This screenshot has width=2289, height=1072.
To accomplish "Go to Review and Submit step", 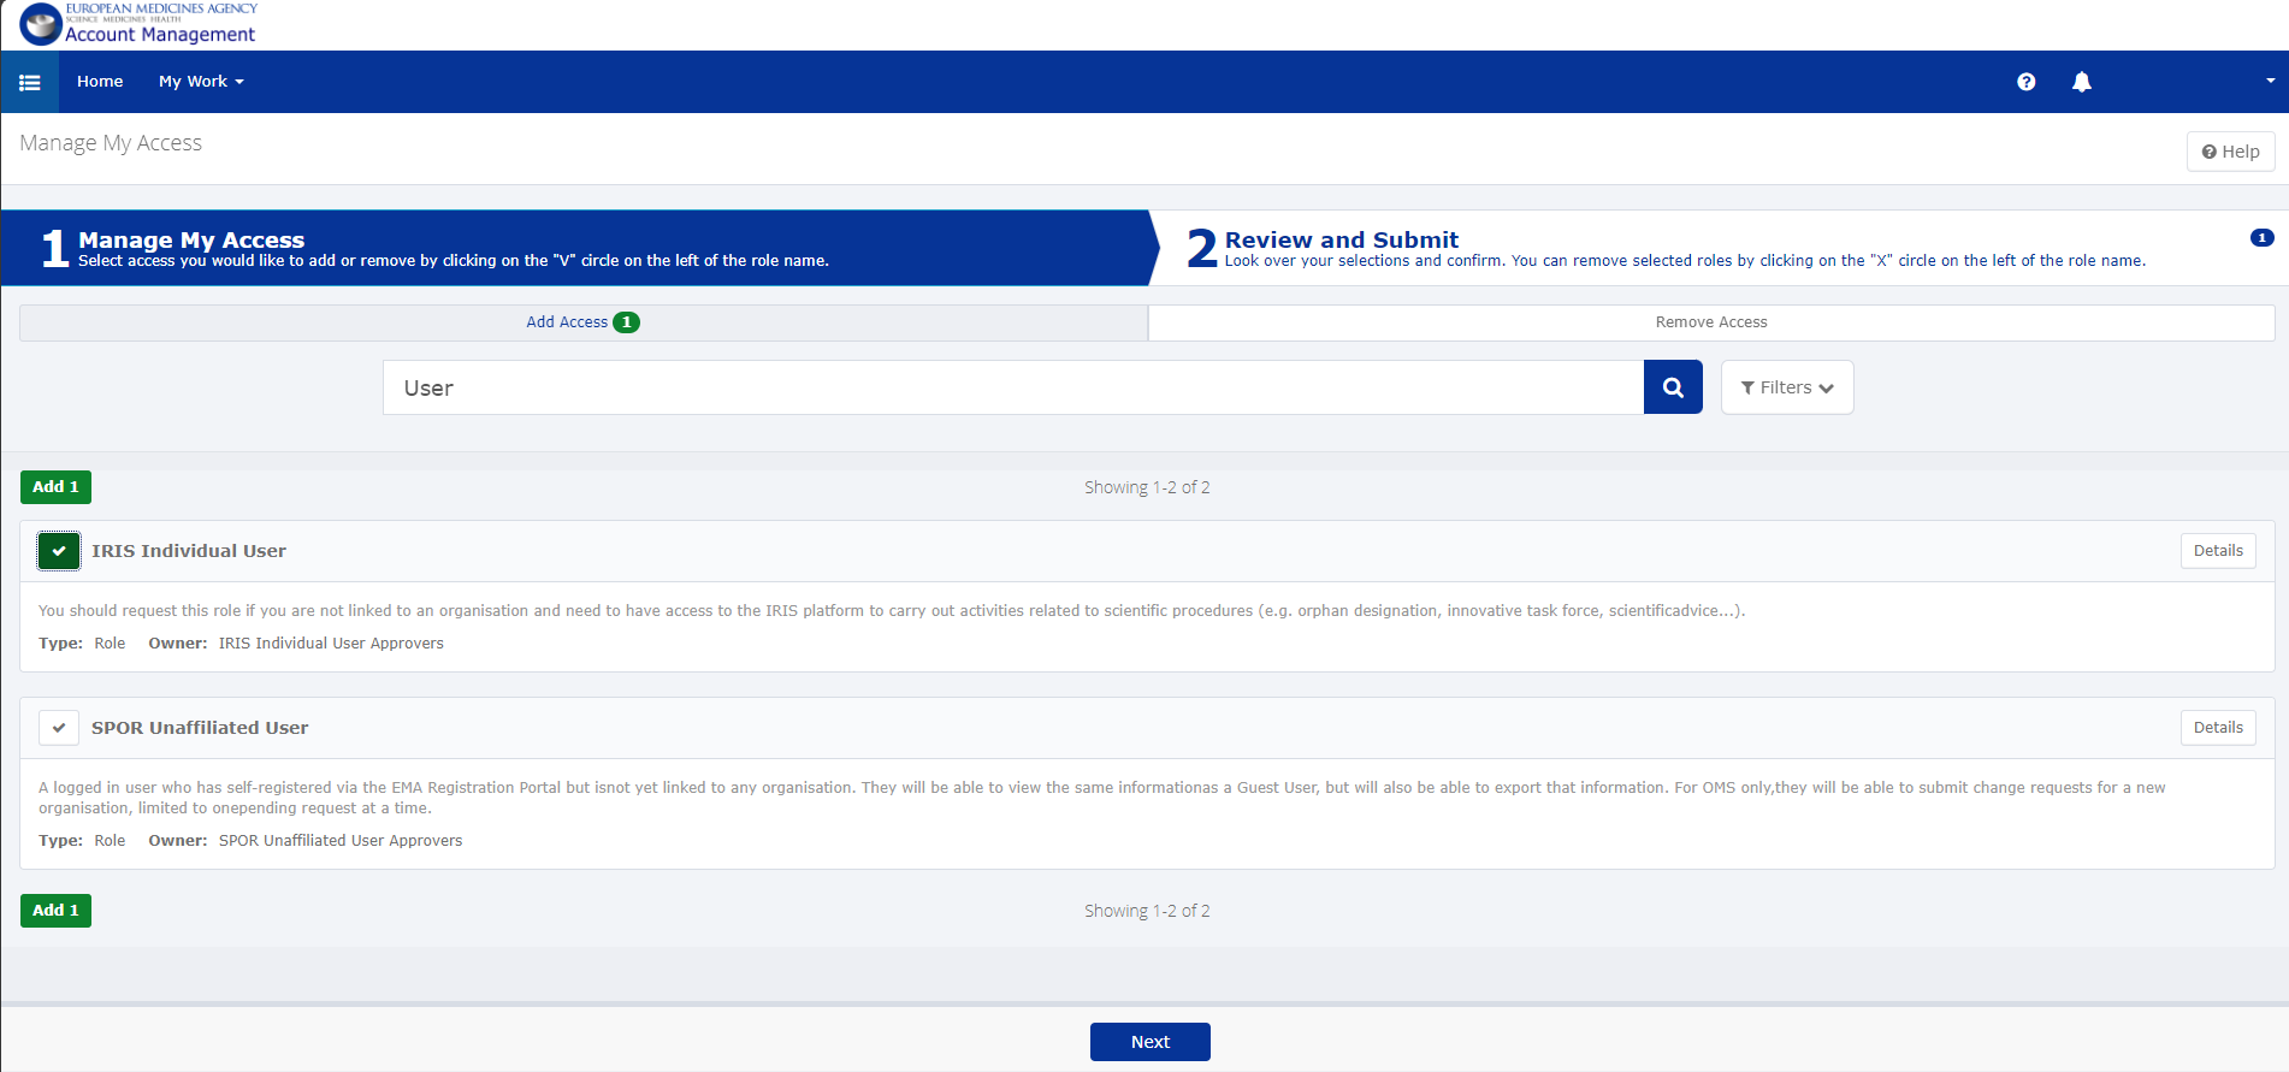I will pyautogui.click(x=1340, y=240).
